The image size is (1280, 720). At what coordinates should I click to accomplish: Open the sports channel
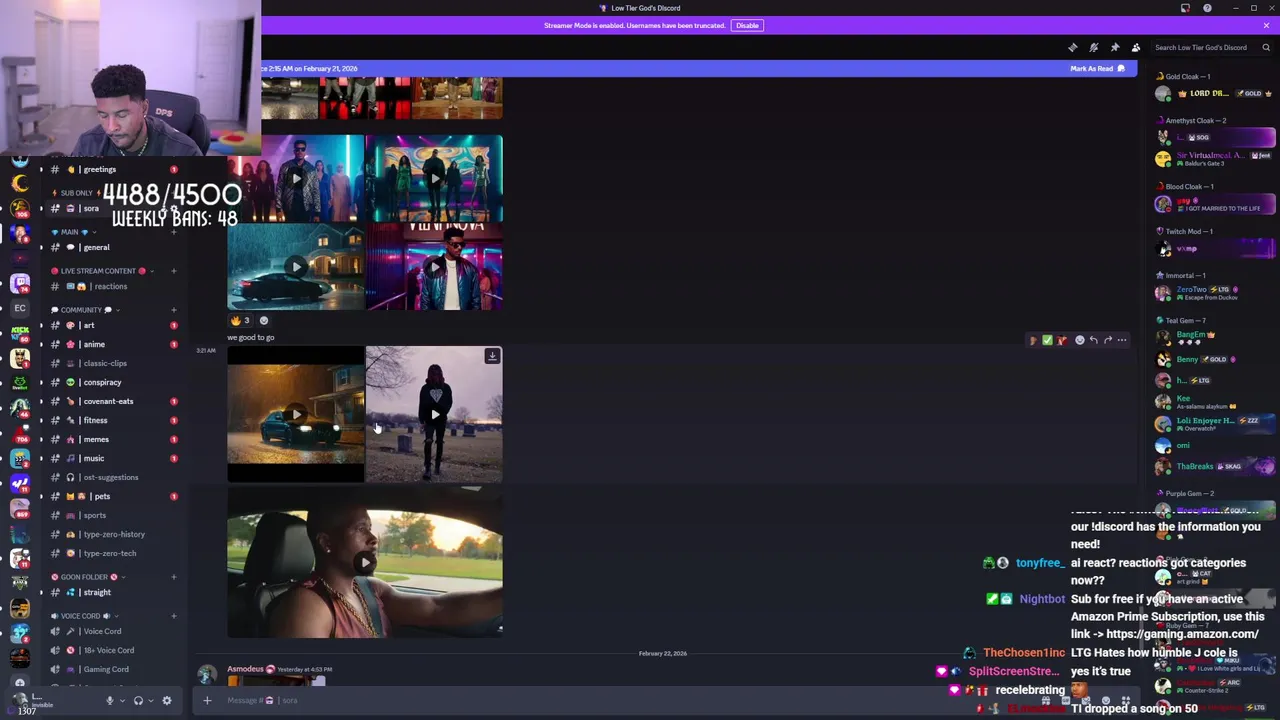(x=112, y=515)
